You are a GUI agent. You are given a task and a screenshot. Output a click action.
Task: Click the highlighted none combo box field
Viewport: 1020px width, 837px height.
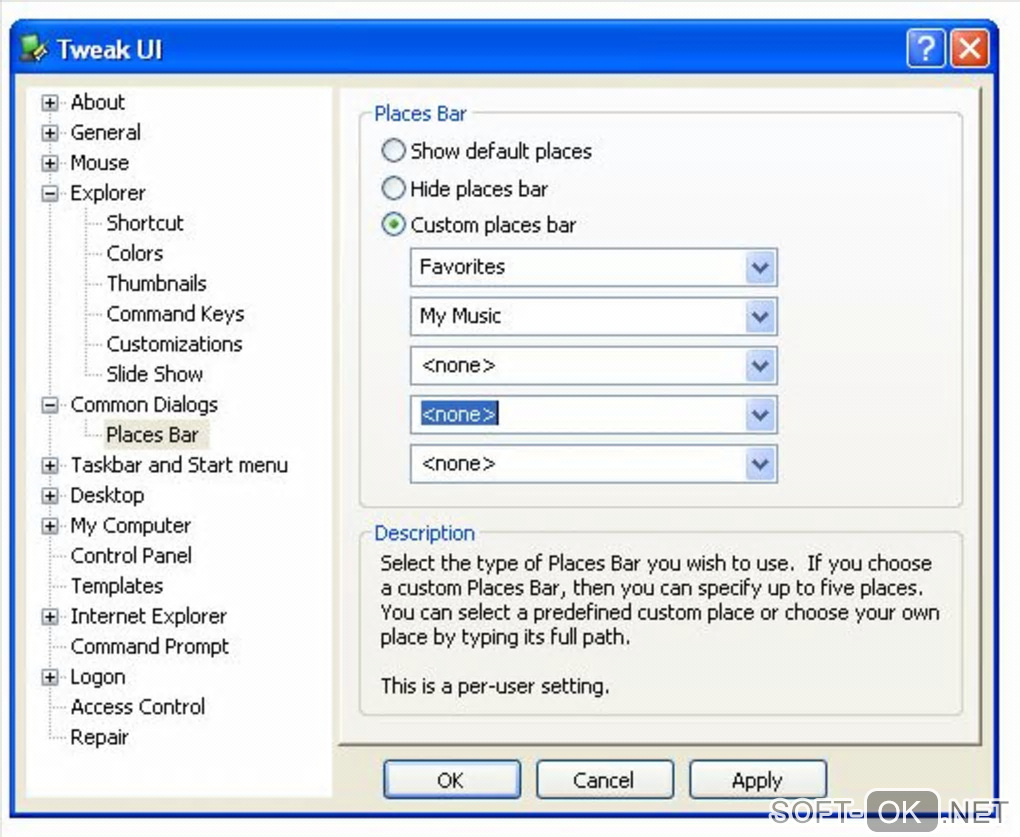[576, 415]
